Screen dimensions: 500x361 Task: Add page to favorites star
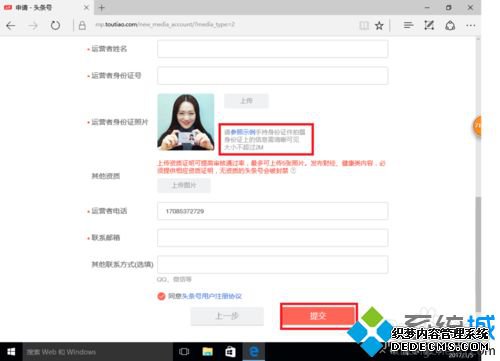(379, 25)
